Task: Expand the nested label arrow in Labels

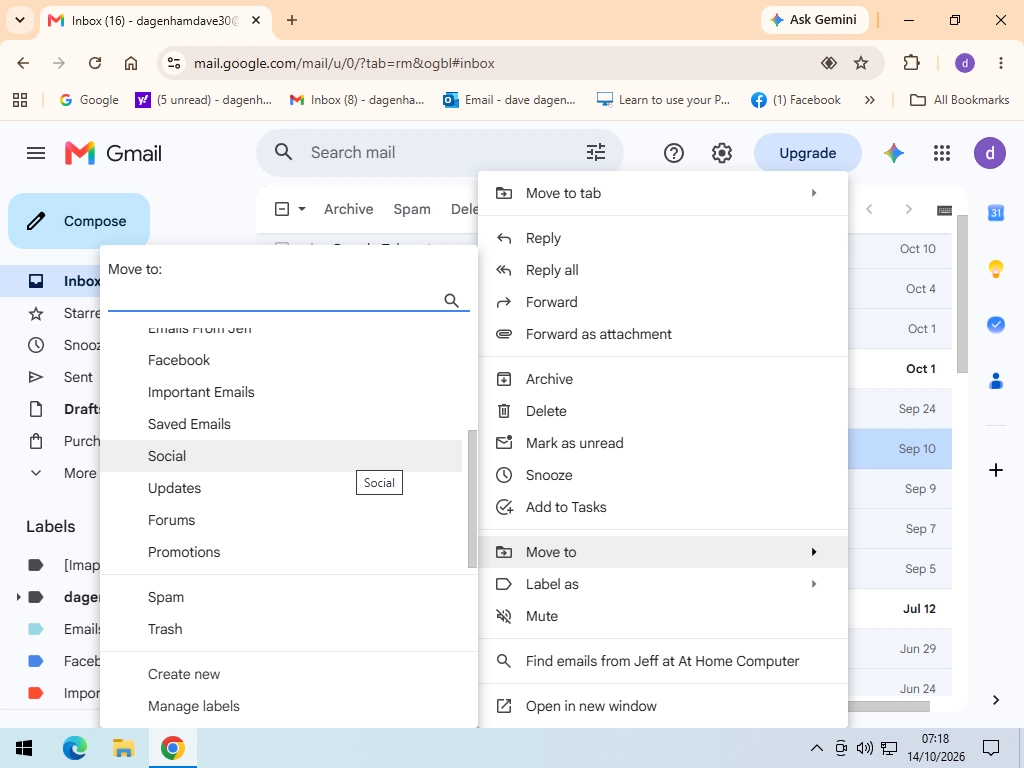Action: pos(18,597)
